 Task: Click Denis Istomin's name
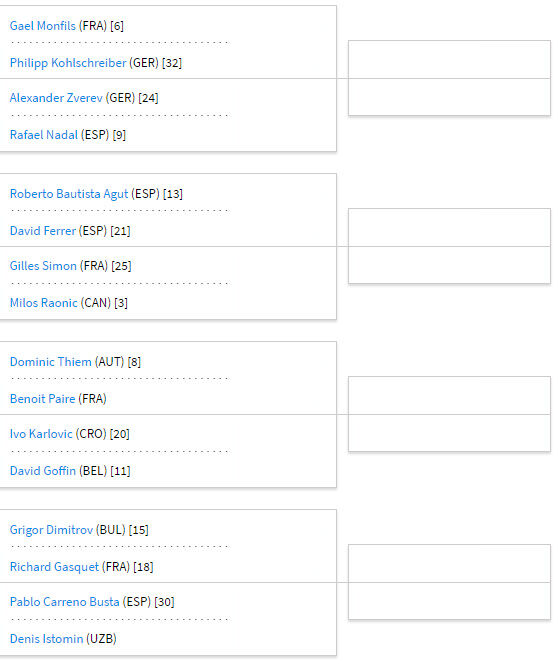pyautogui.click(x=46, y=639)
